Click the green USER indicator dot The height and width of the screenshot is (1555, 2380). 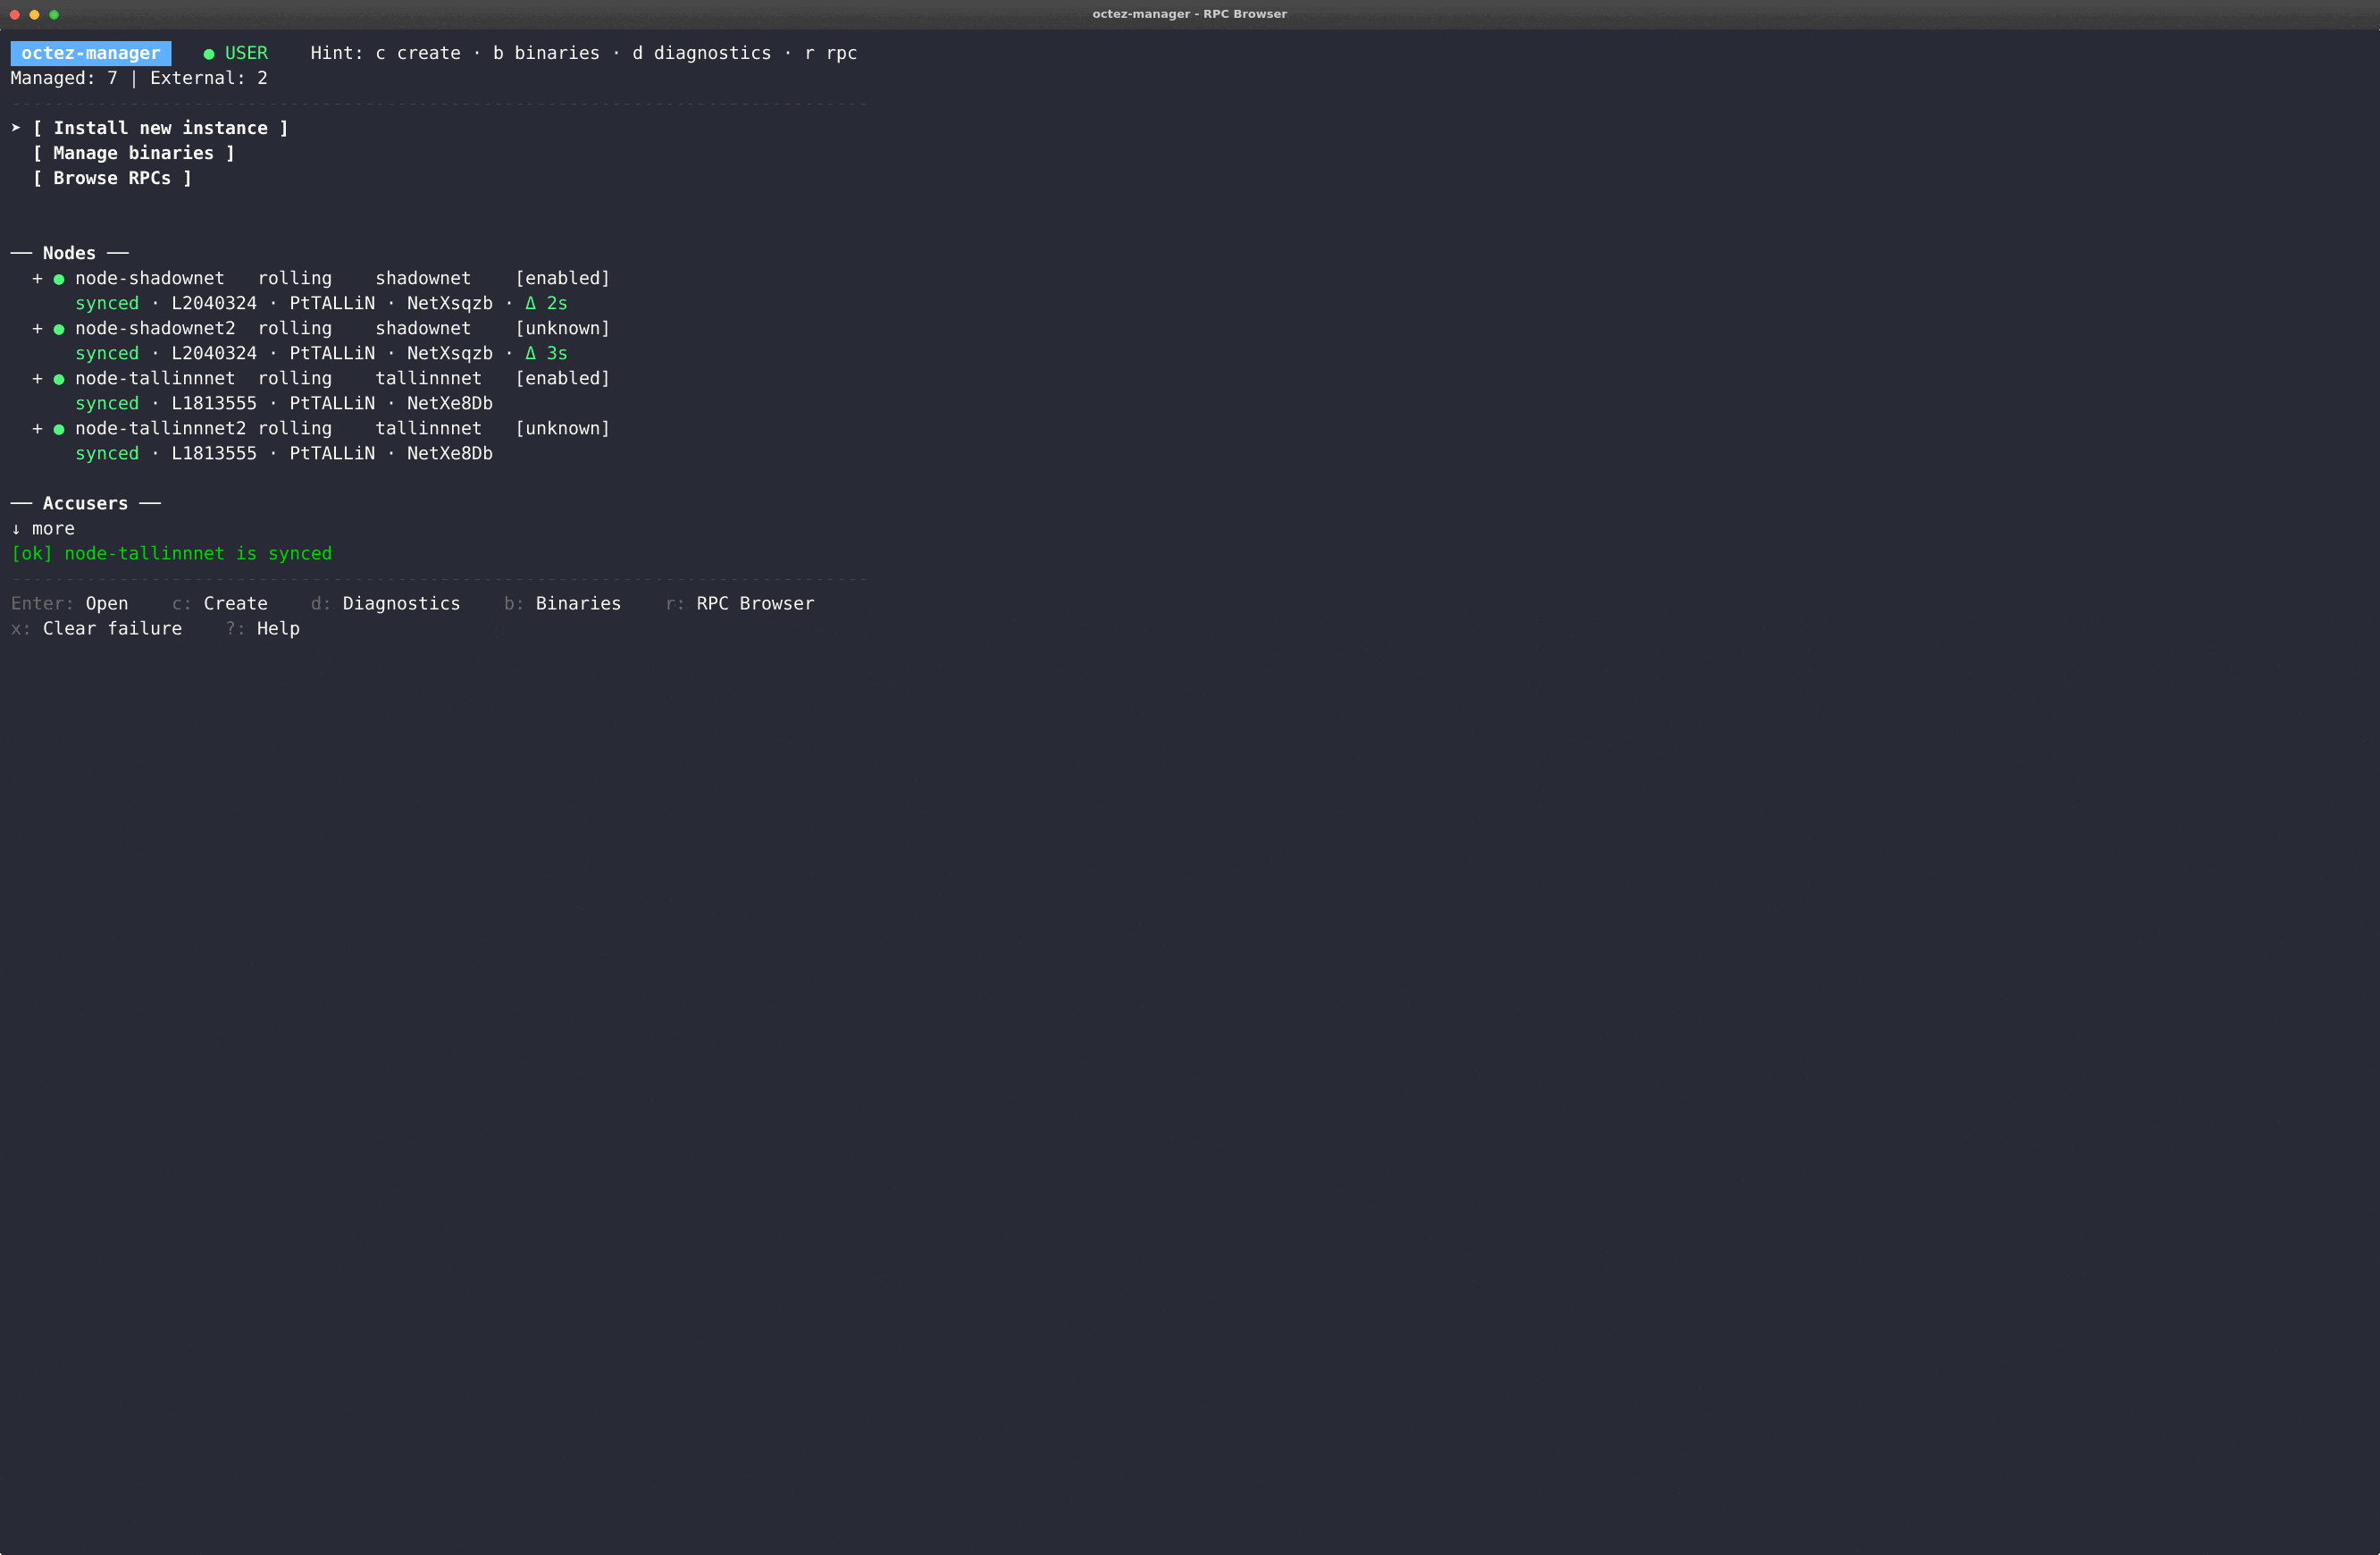[208, 53]
